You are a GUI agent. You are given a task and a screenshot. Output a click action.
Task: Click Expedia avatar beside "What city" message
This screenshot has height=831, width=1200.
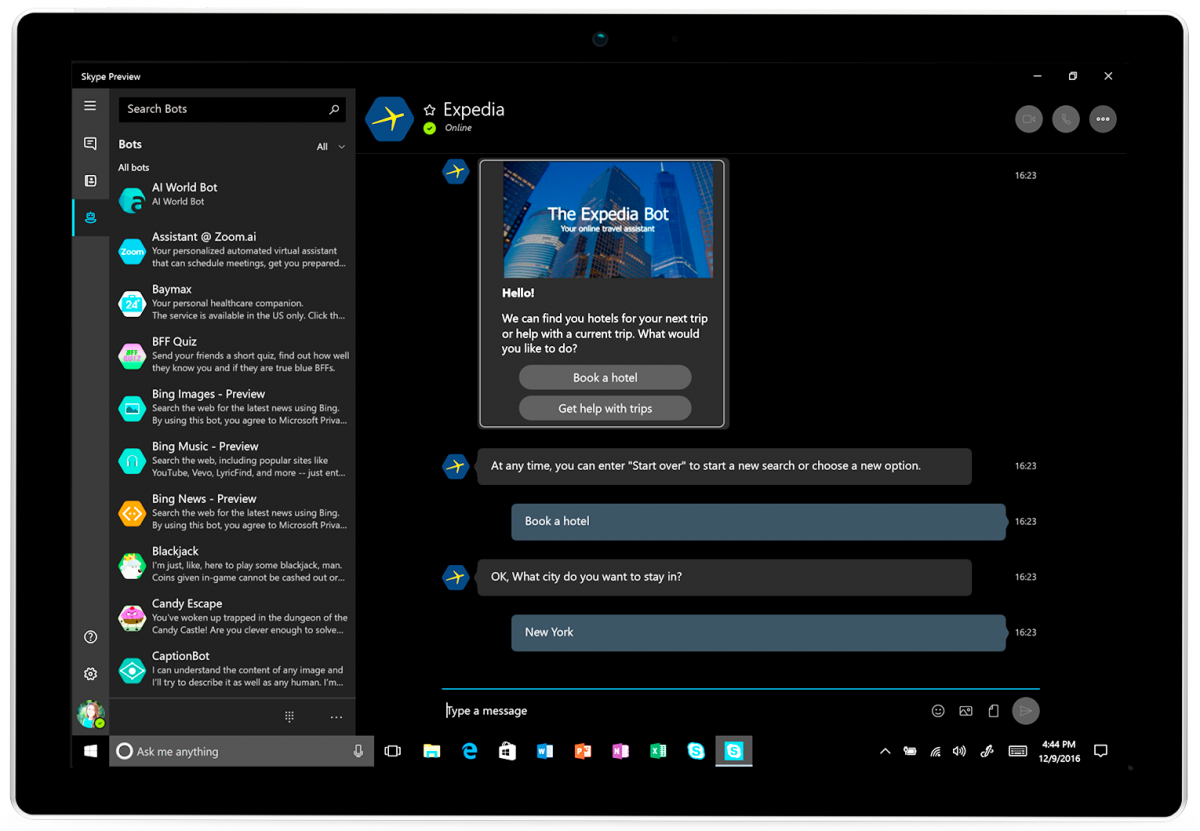click(456, 577)
